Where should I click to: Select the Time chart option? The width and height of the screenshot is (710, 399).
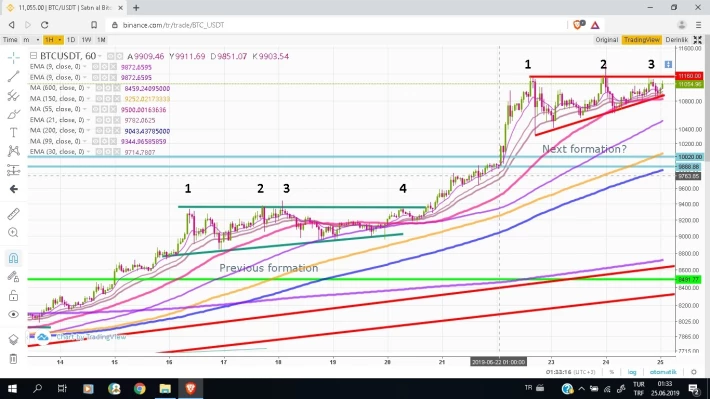10,40
